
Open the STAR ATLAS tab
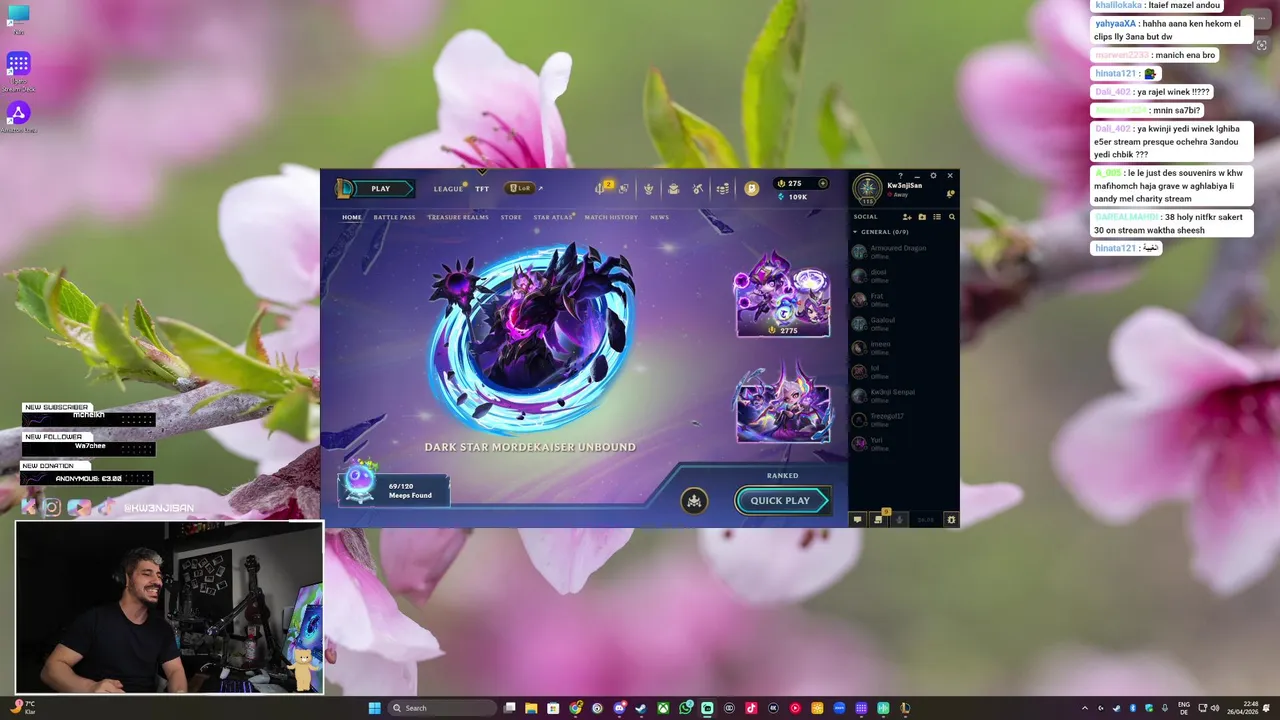pos(553,217)
